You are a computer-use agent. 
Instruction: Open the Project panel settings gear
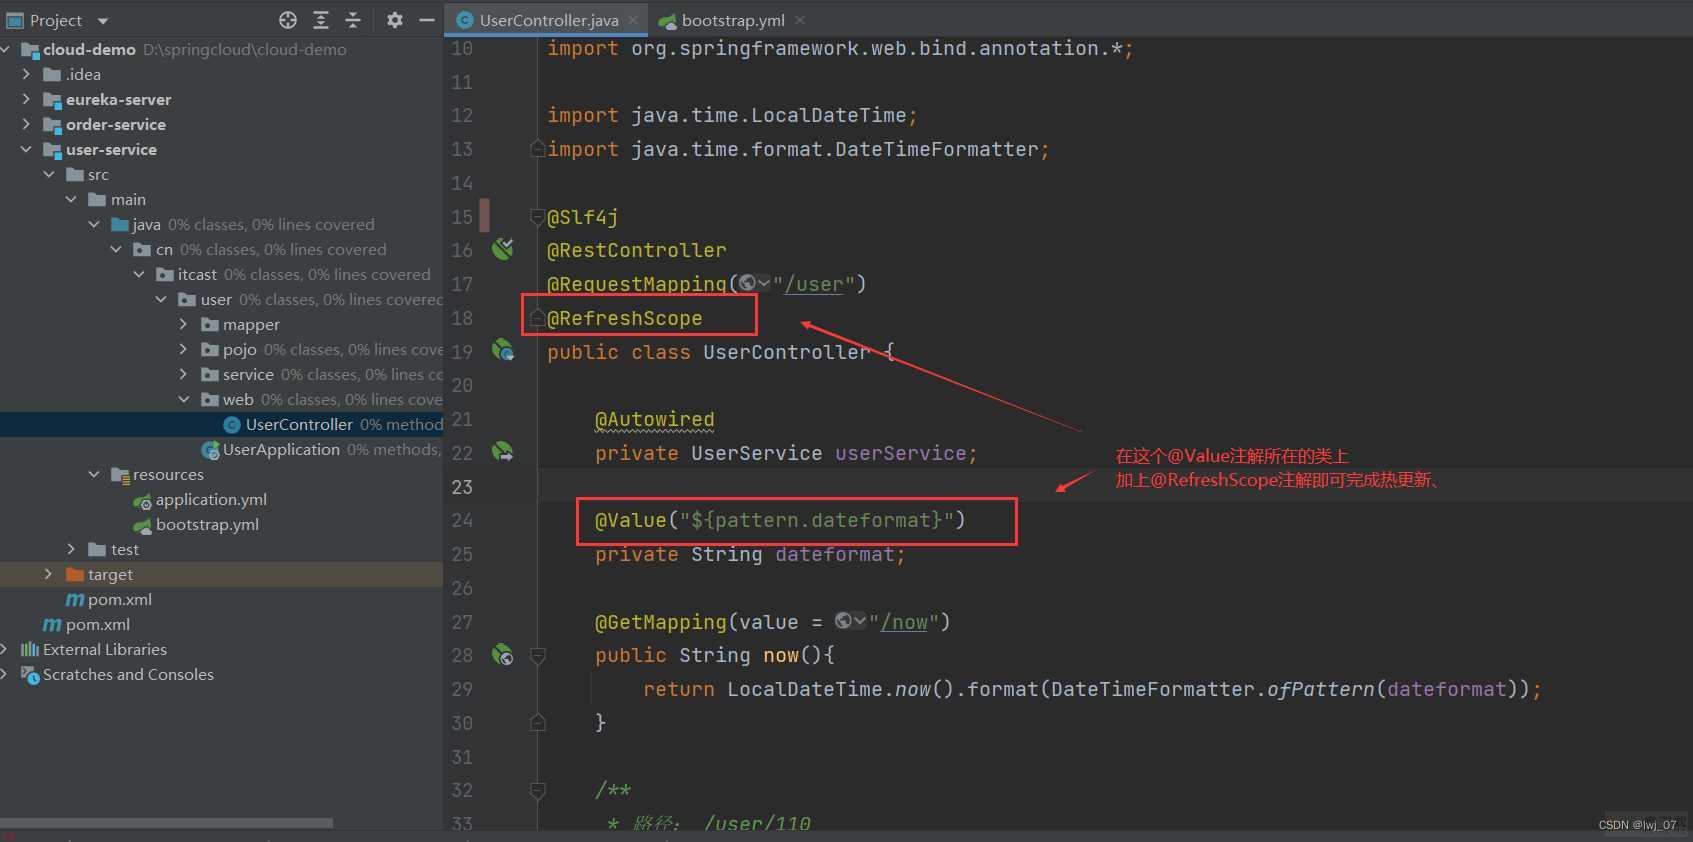(x=395, y=20)
